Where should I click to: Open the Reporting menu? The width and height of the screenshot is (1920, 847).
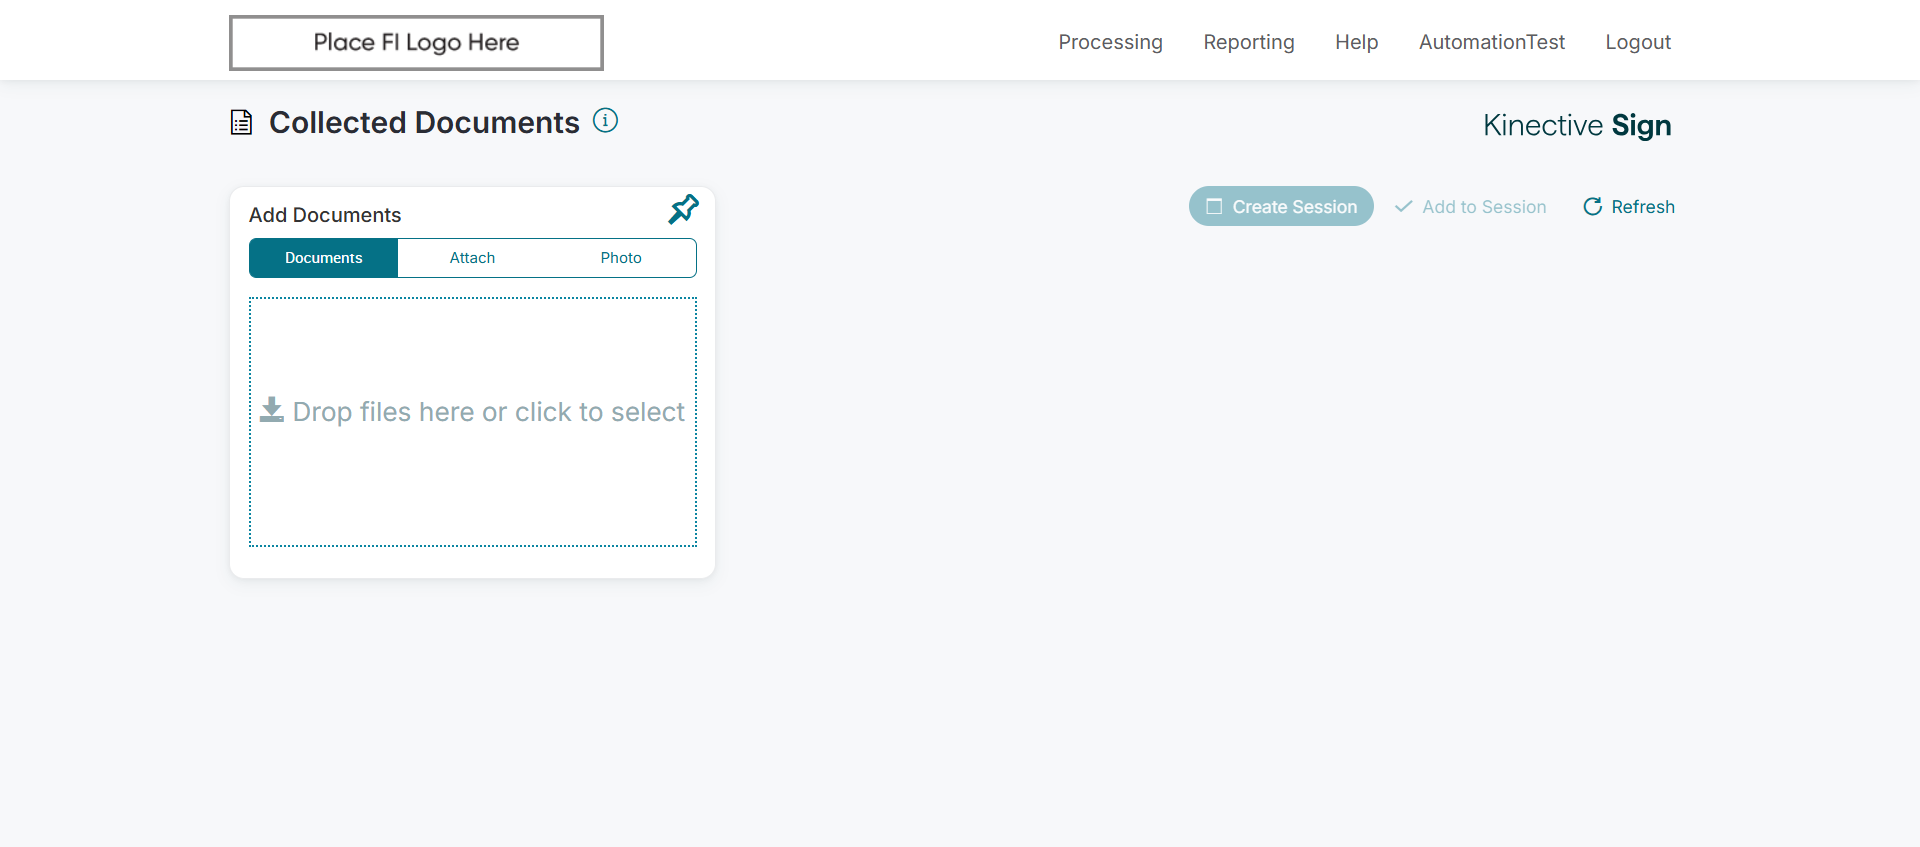1248,42
